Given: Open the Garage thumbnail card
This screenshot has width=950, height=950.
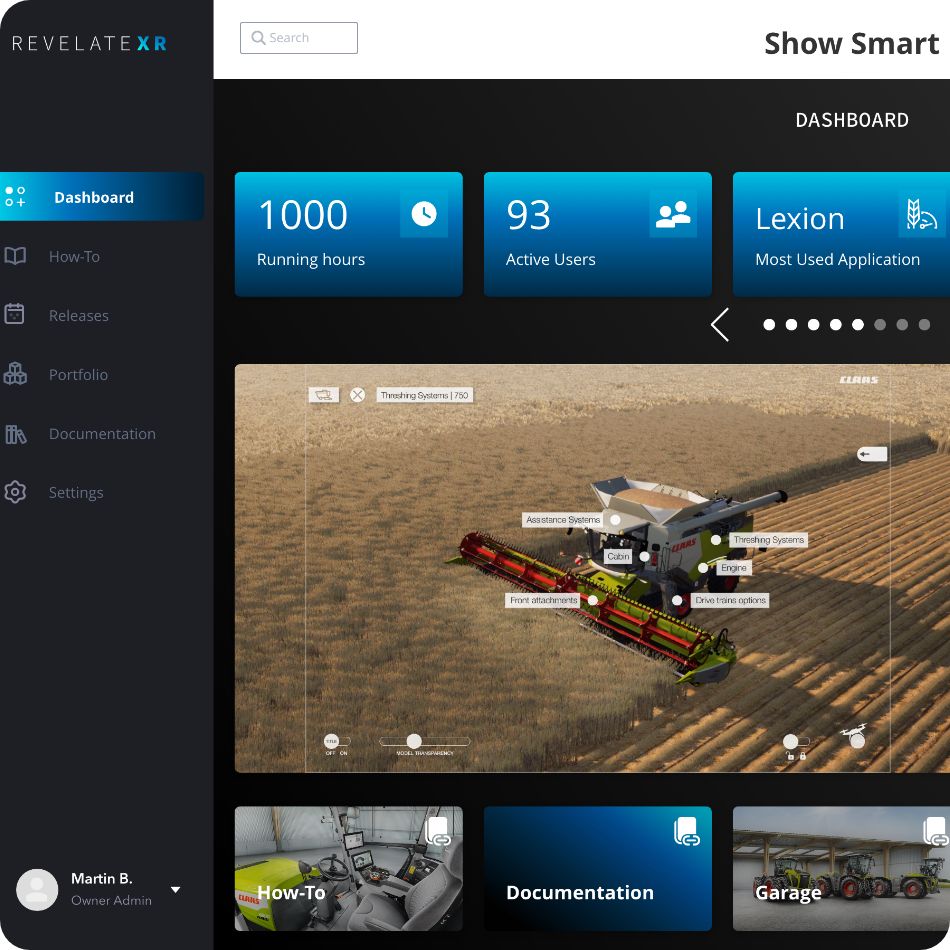Looking at the screenshot, I should coord(842,868).
